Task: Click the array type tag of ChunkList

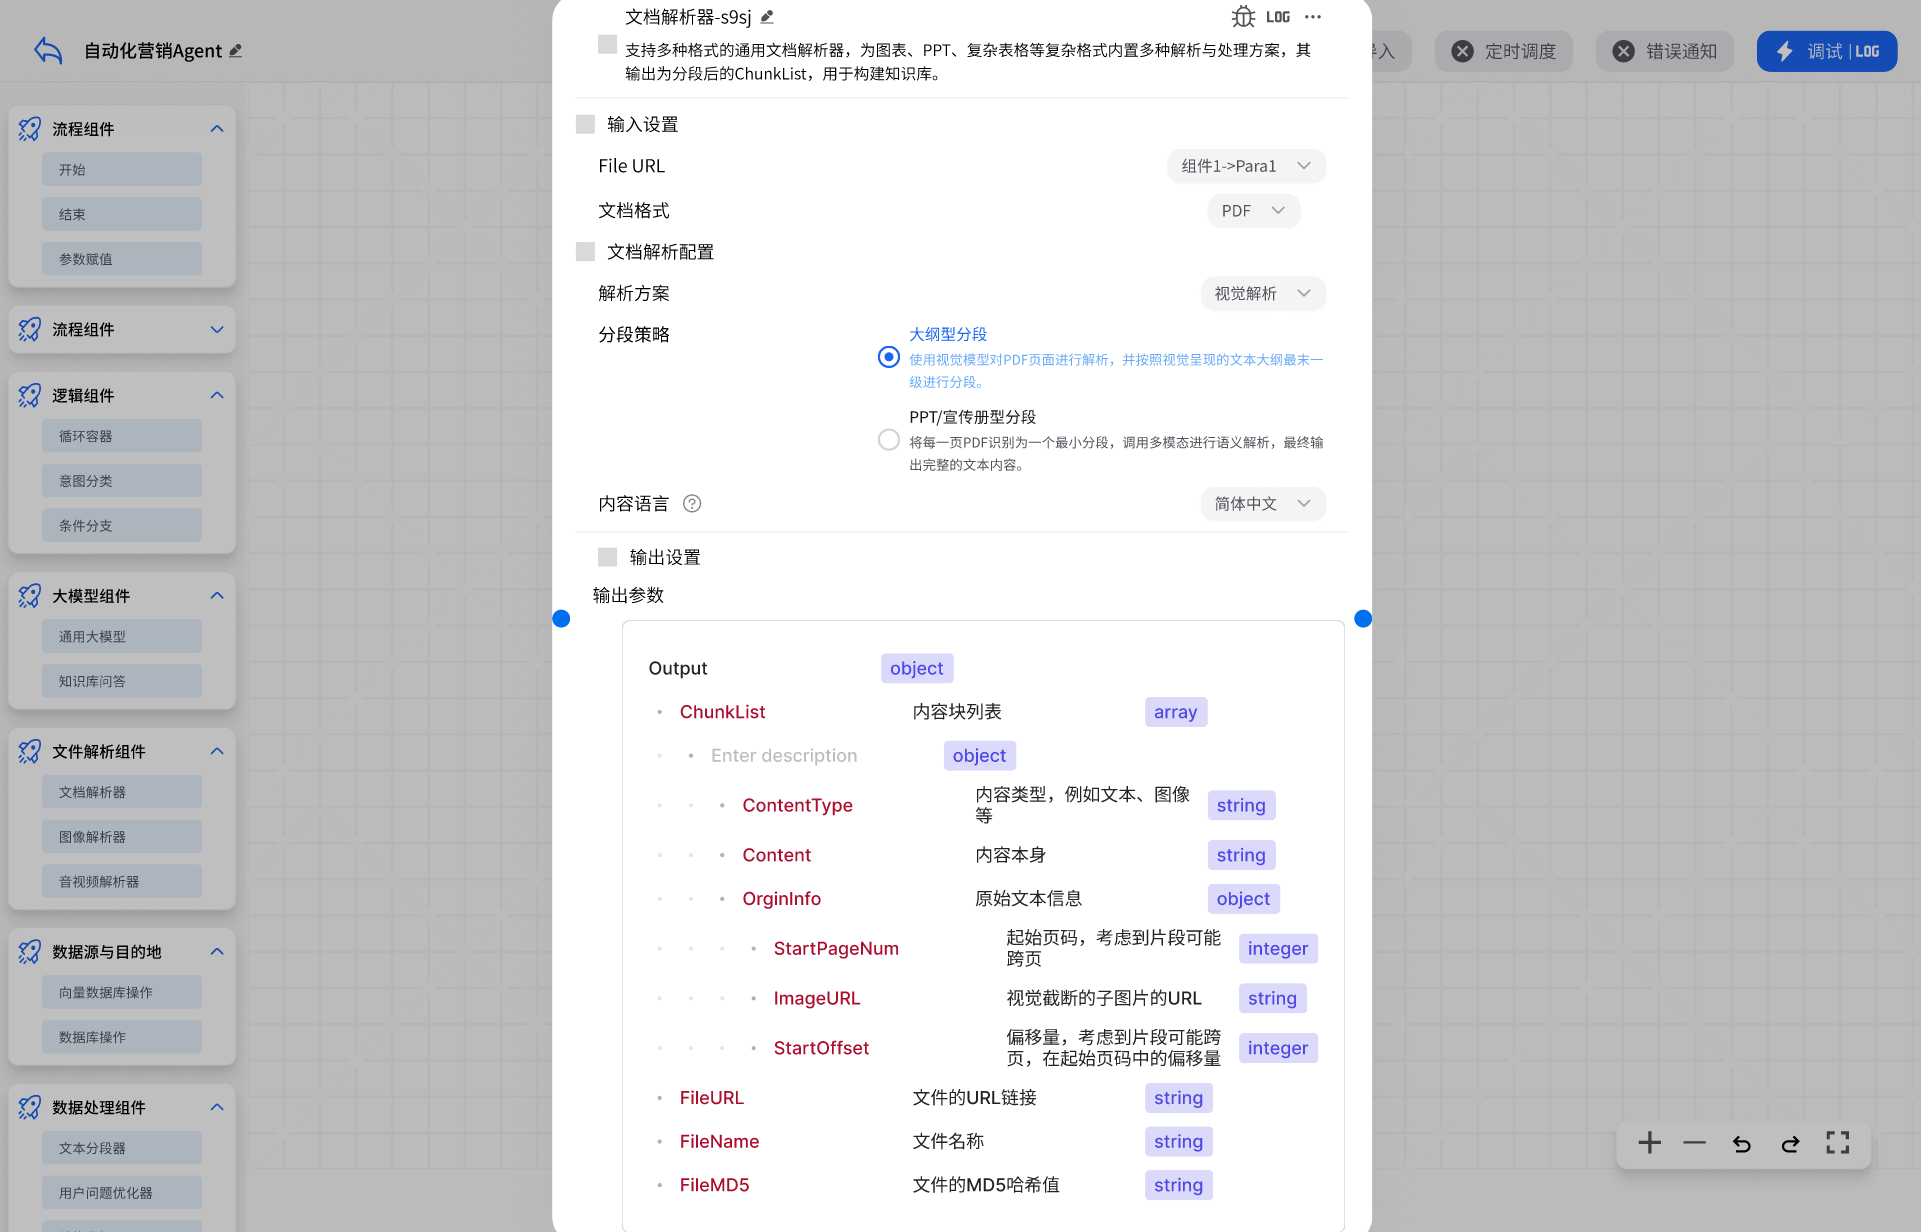Action: [1176, 712]
